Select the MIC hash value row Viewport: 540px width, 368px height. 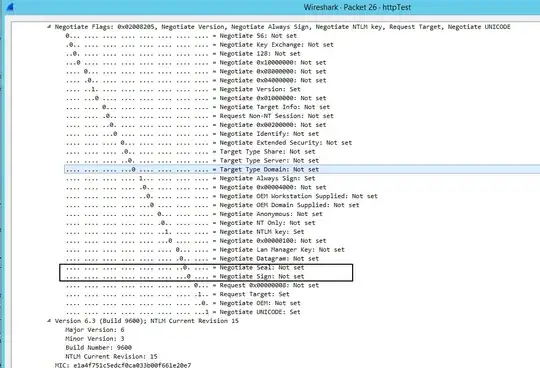pyautogui.click(x=123, y=365)
